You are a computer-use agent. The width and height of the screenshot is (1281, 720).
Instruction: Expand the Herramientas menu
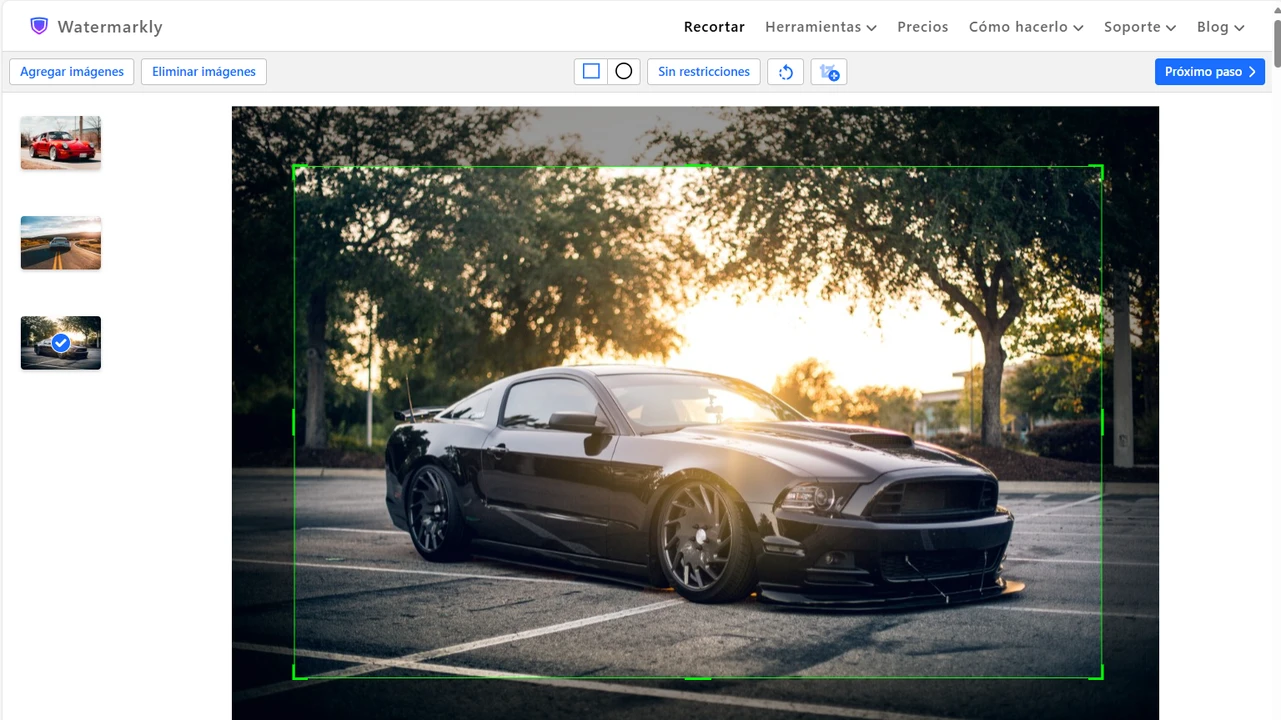pos(820,27)
